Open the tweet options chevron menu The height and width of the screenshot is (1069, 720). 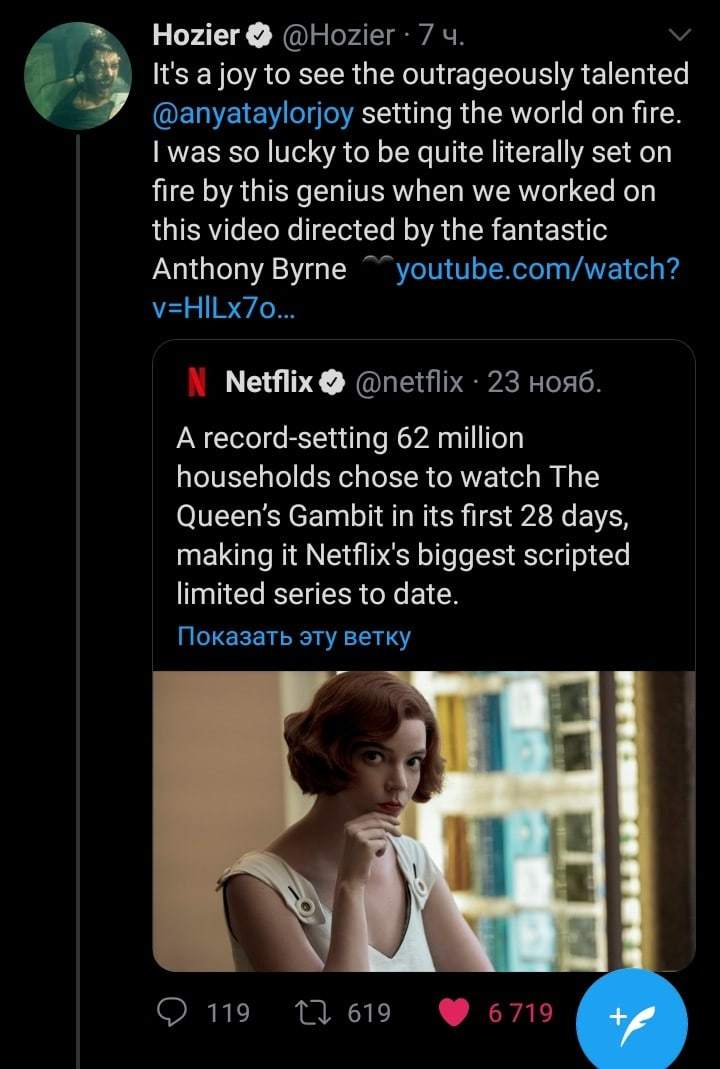pos(679,36)
